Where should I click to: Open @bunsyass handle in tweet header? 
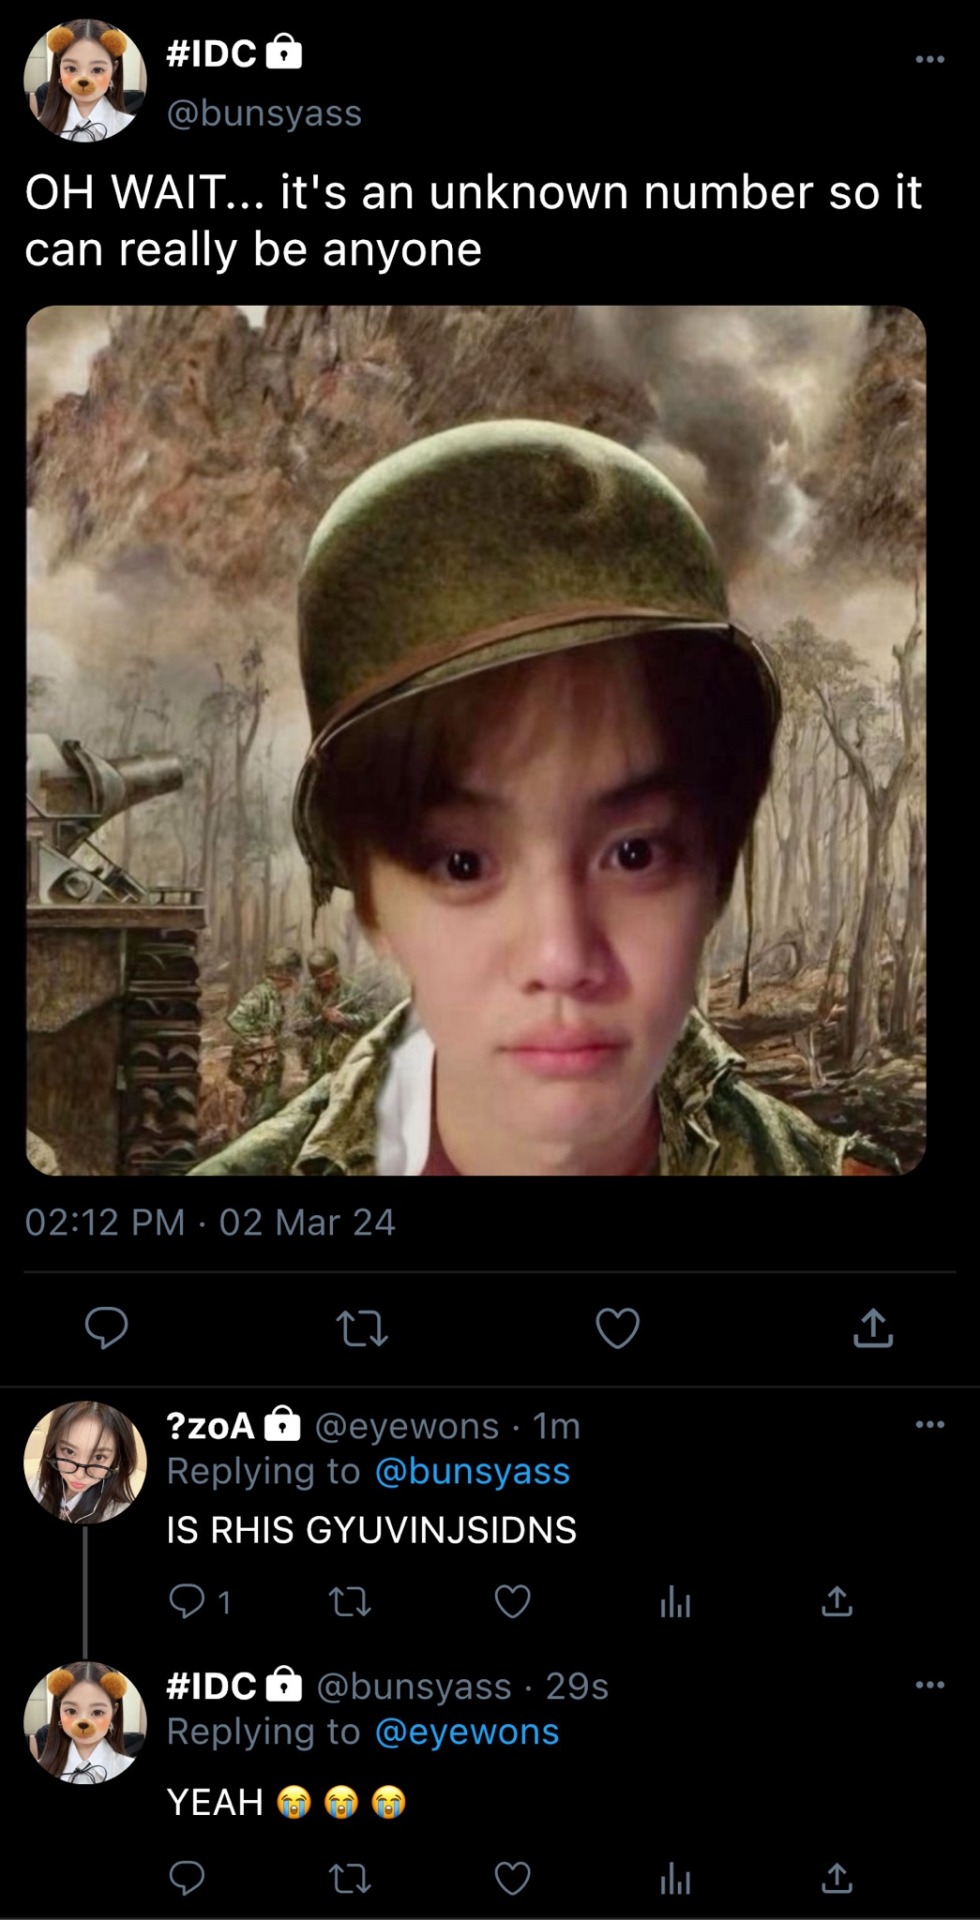tap(264, 113)
